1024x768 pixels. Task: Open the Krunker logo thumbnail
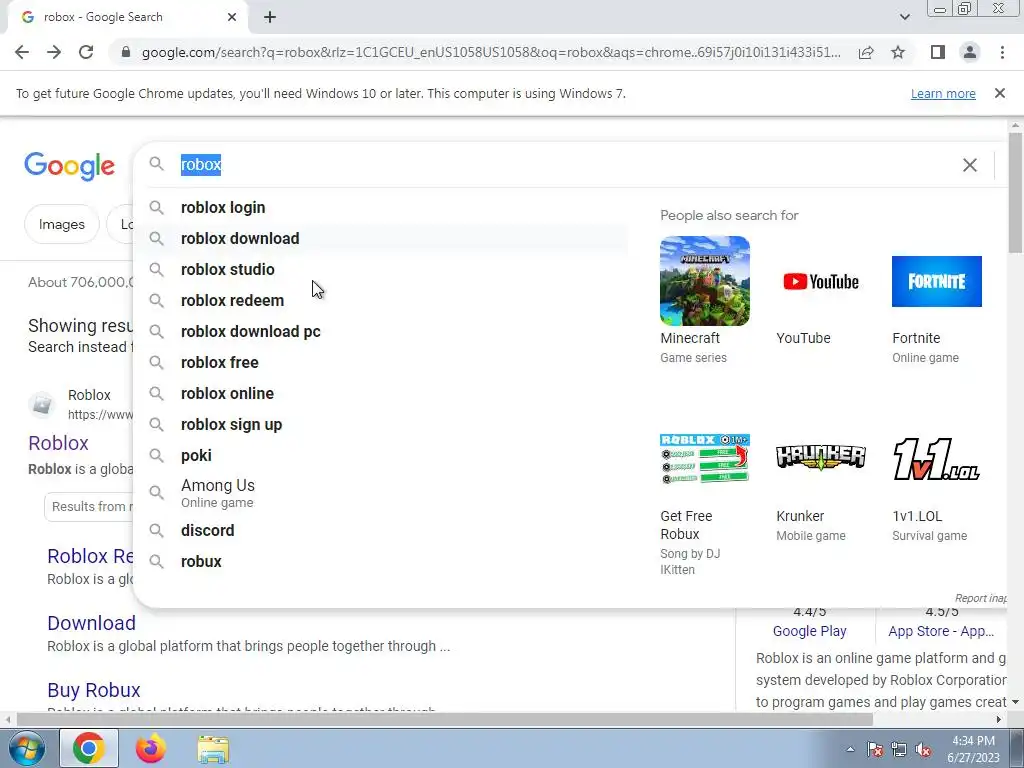821,458
